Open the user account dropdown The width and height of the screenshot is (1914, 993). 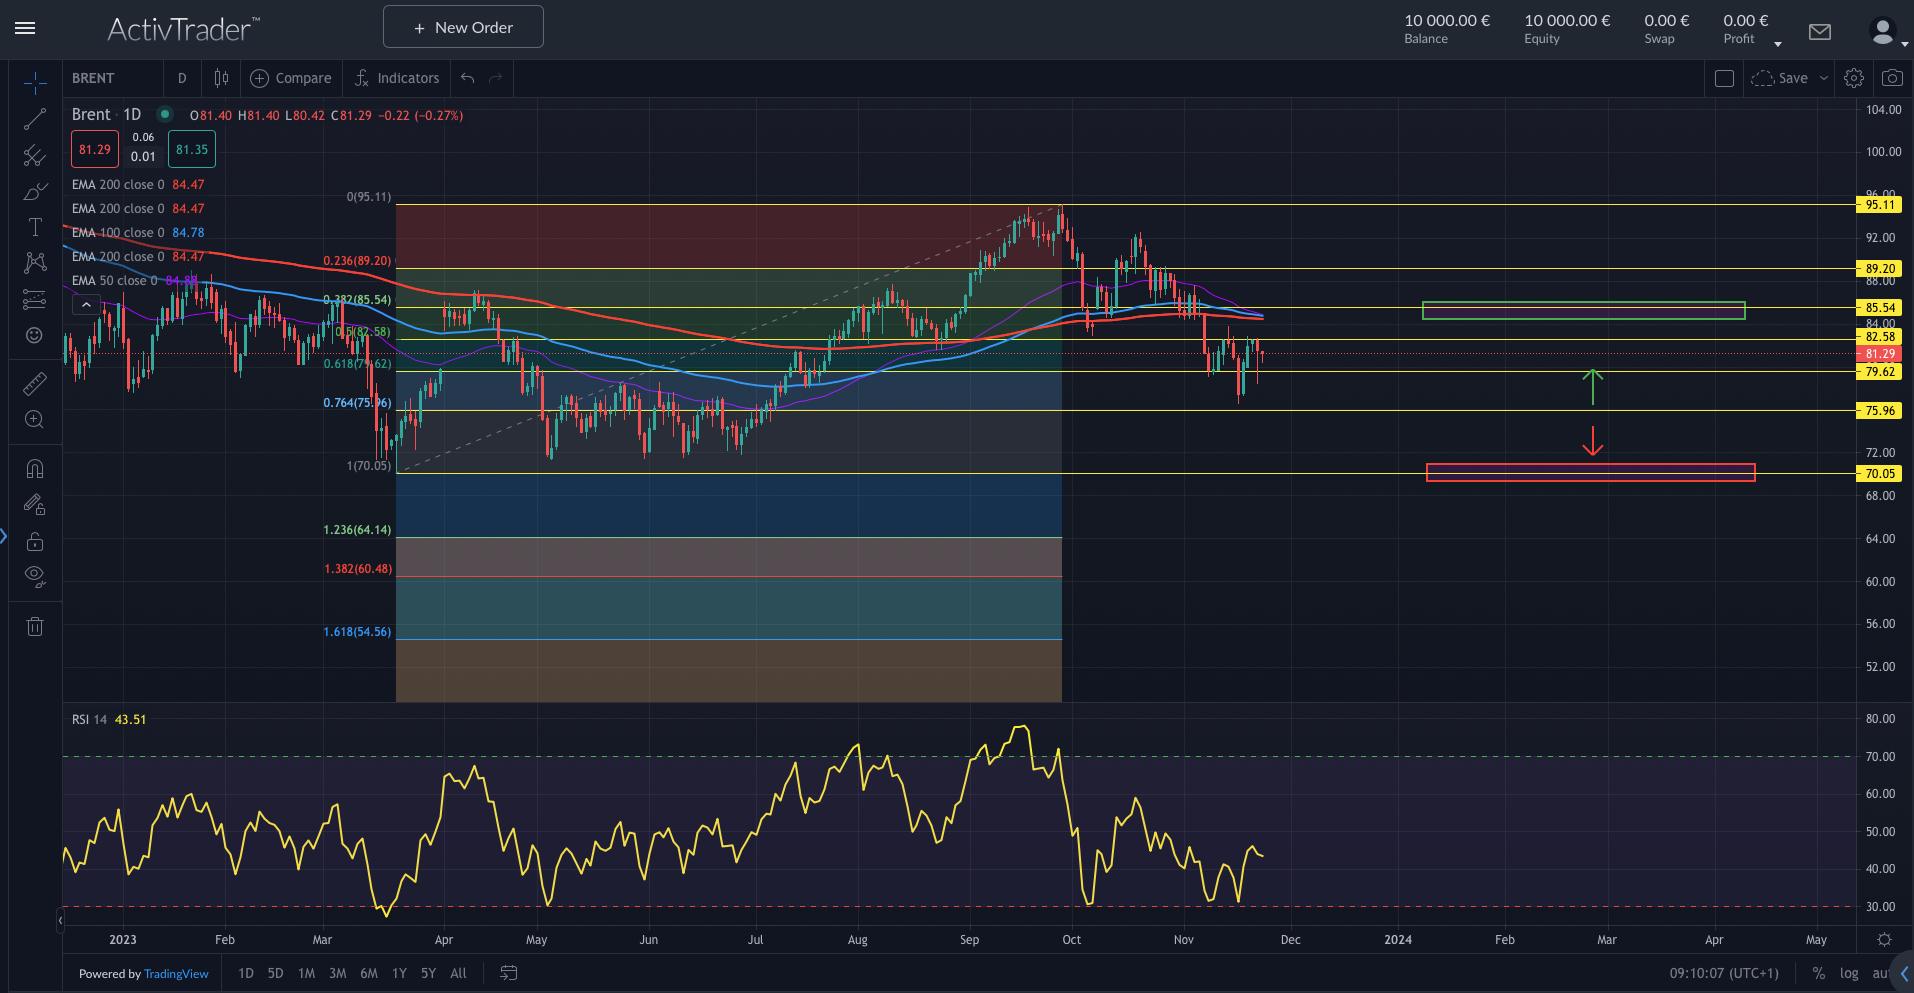point(1887,33)
